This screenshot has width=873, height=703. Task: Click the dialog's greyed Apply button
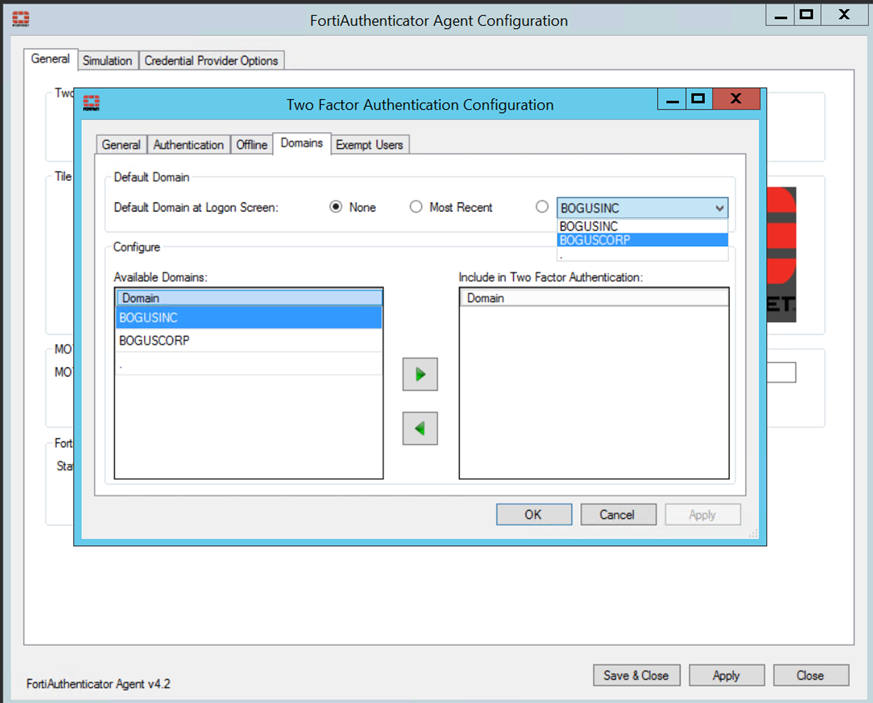point(703,514)
